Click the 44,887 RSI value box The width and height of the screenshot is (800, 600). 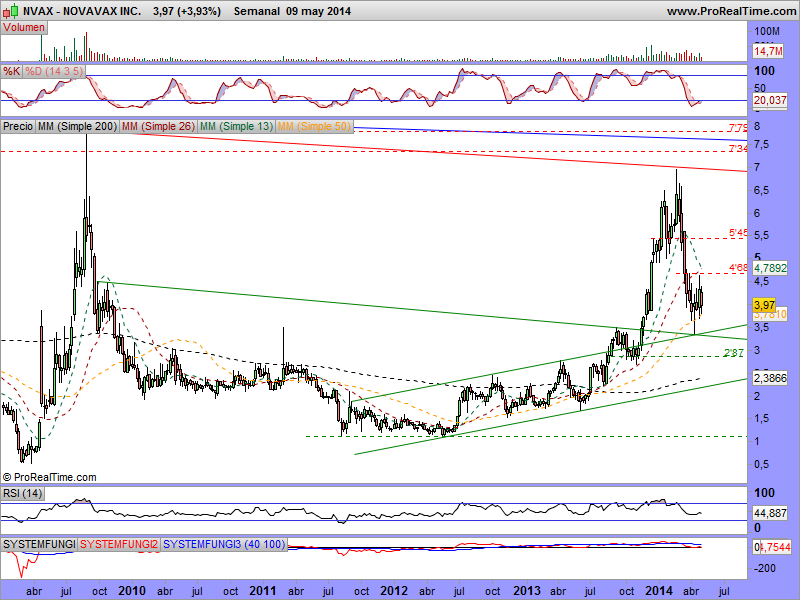tap(770, 513)
